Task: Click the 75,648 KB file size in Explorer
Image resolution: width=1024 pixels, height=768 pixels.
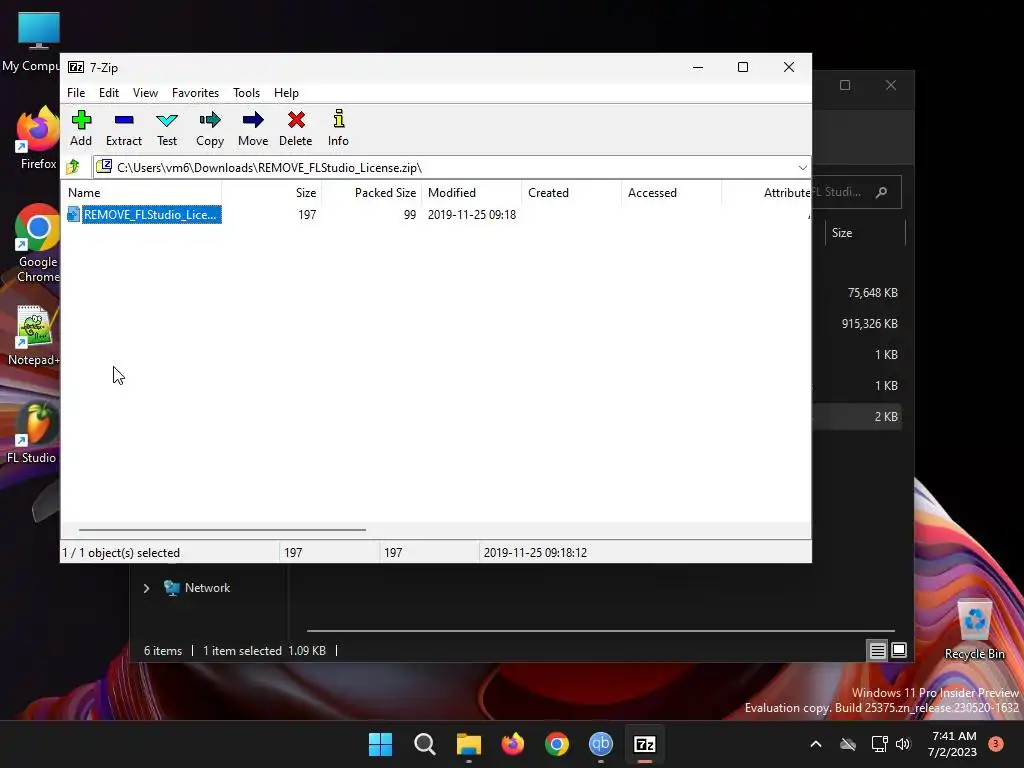Action: pos(872,293)
